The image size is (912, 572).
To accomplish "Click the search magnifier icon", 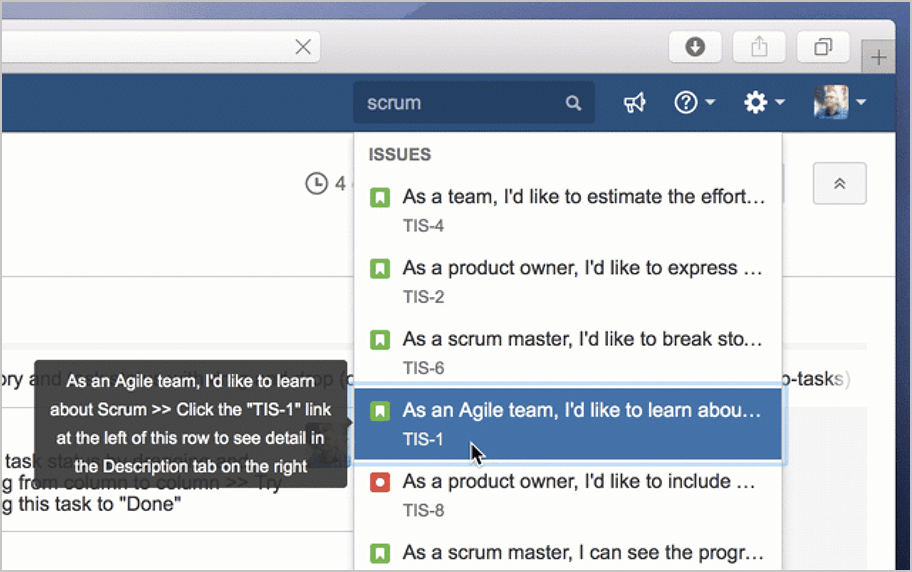I will (x=573, y=103).
